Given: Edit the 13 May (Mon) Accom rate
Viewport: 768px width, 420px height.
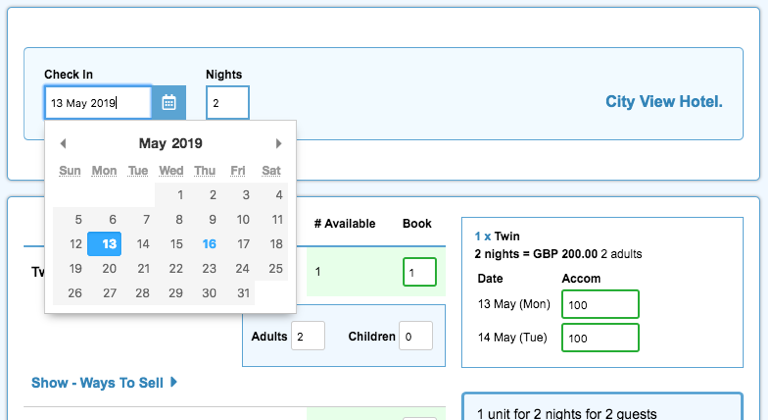Looking at the screenshot, I should tap(600, 304).
